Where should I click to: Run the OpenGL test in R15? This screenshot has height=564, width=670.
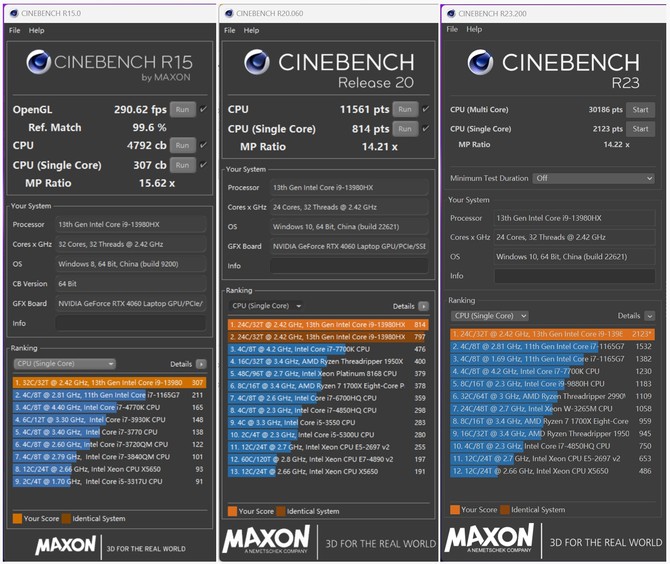tap(182, 109)
